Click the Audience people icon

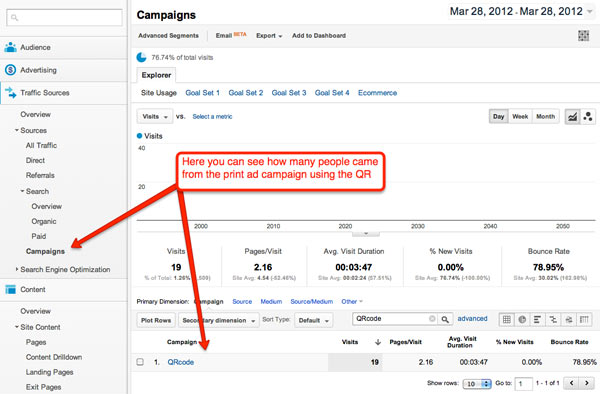coord(10,47)
